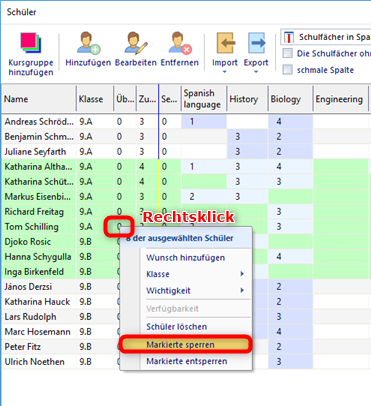Screen dimensions: 371x406
Task: Toggle the 'Die Schulfächer oh...' checkbox
Action: click(287, 53)
